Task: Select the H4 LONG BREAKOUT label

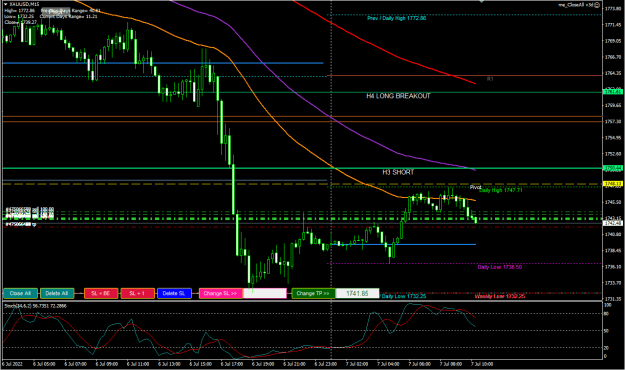Action: tap(398, 96)
